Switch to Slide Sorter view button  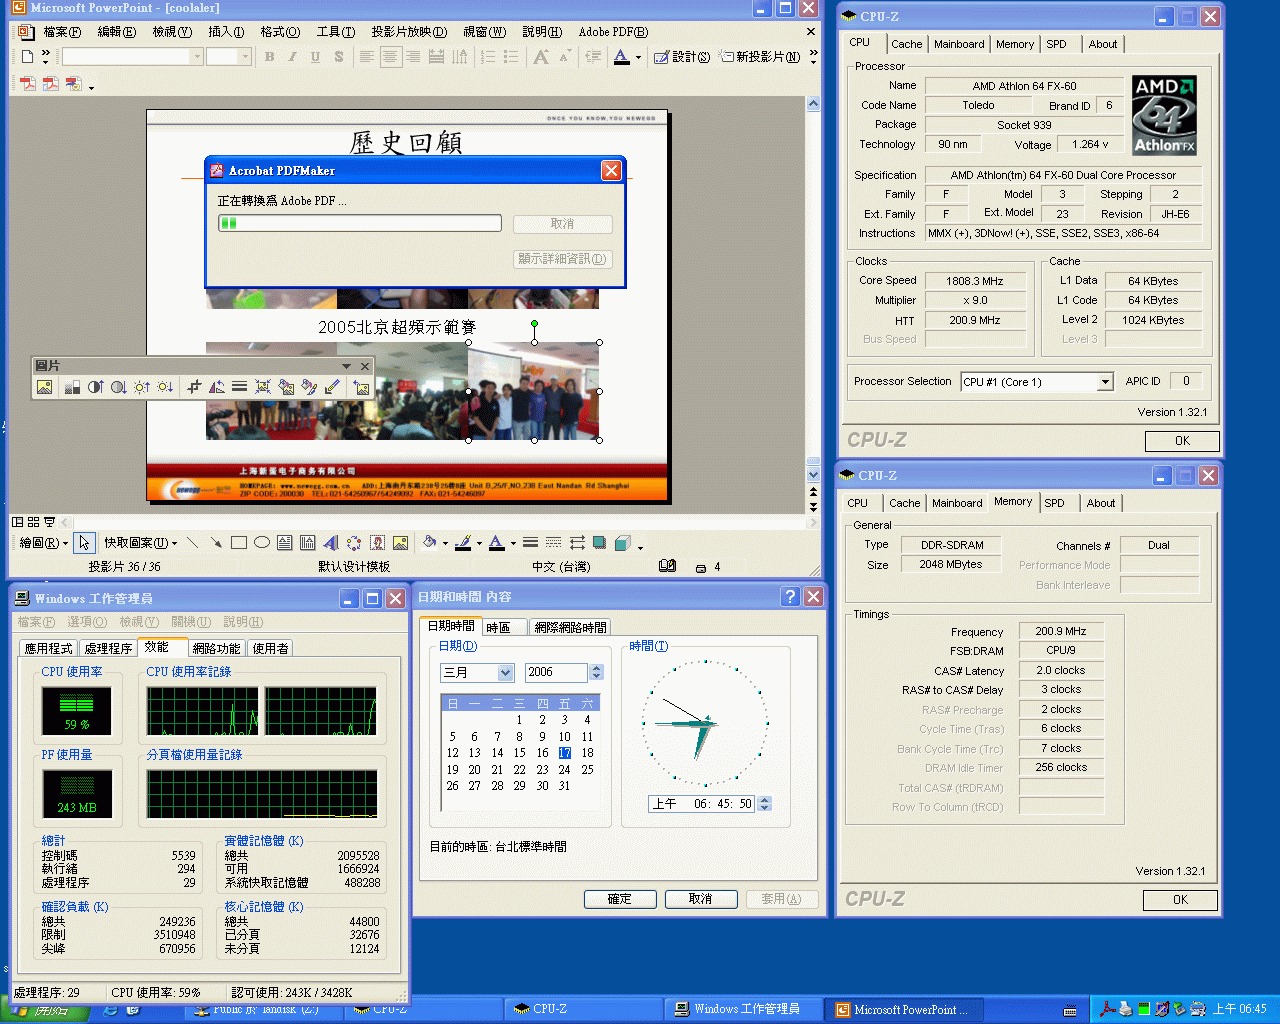pos(33,522)
